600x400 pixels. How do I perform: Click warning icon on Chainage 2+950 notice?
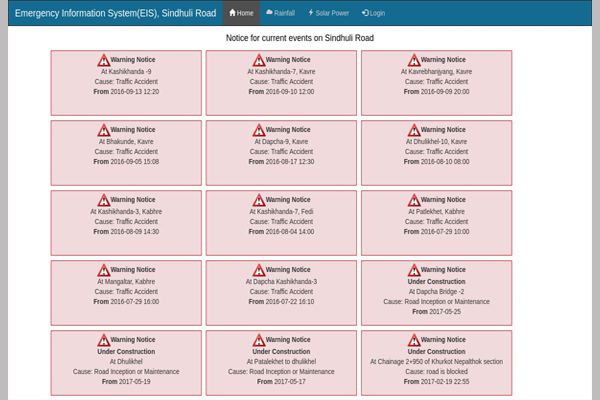coord(414,340)
